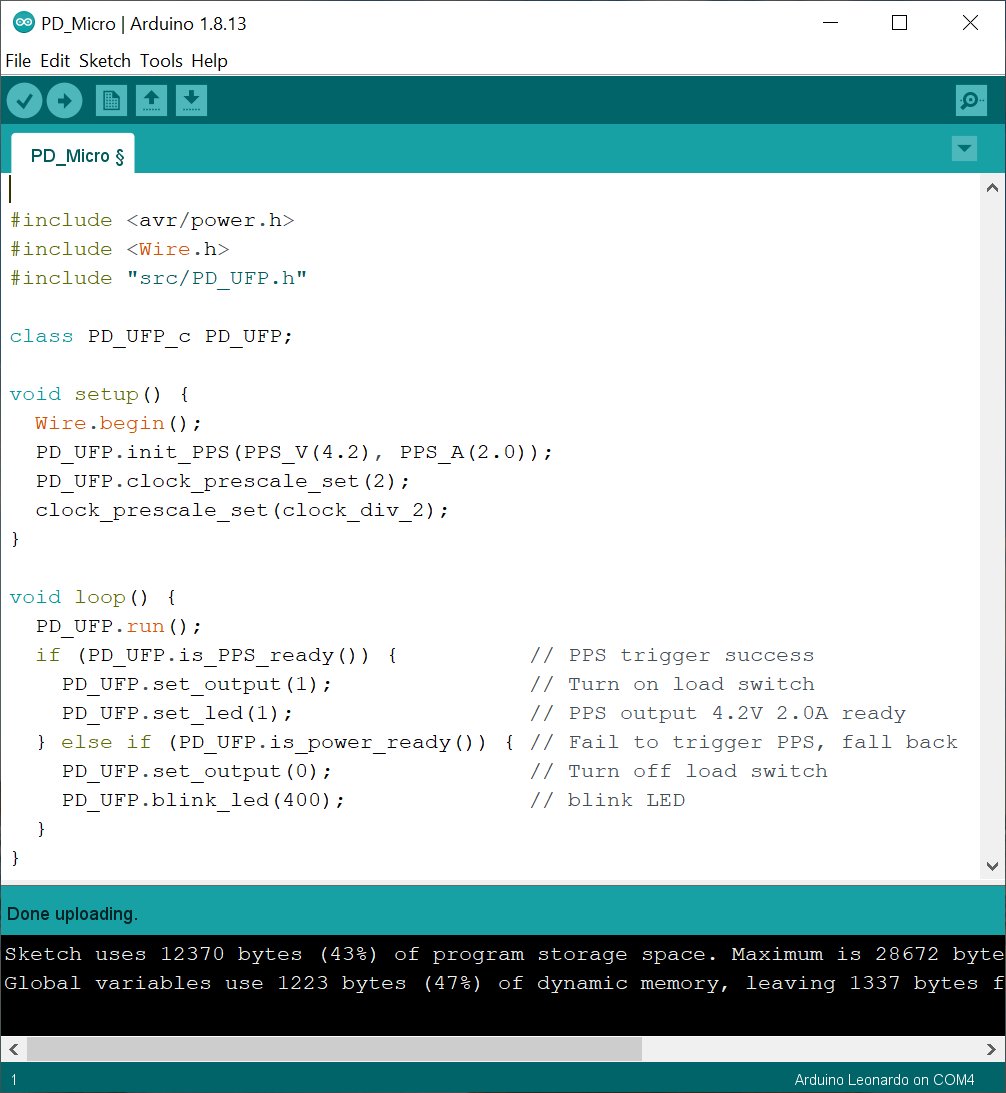
Task: Click the line number '1' in status bar
Action: point(13,1080)
